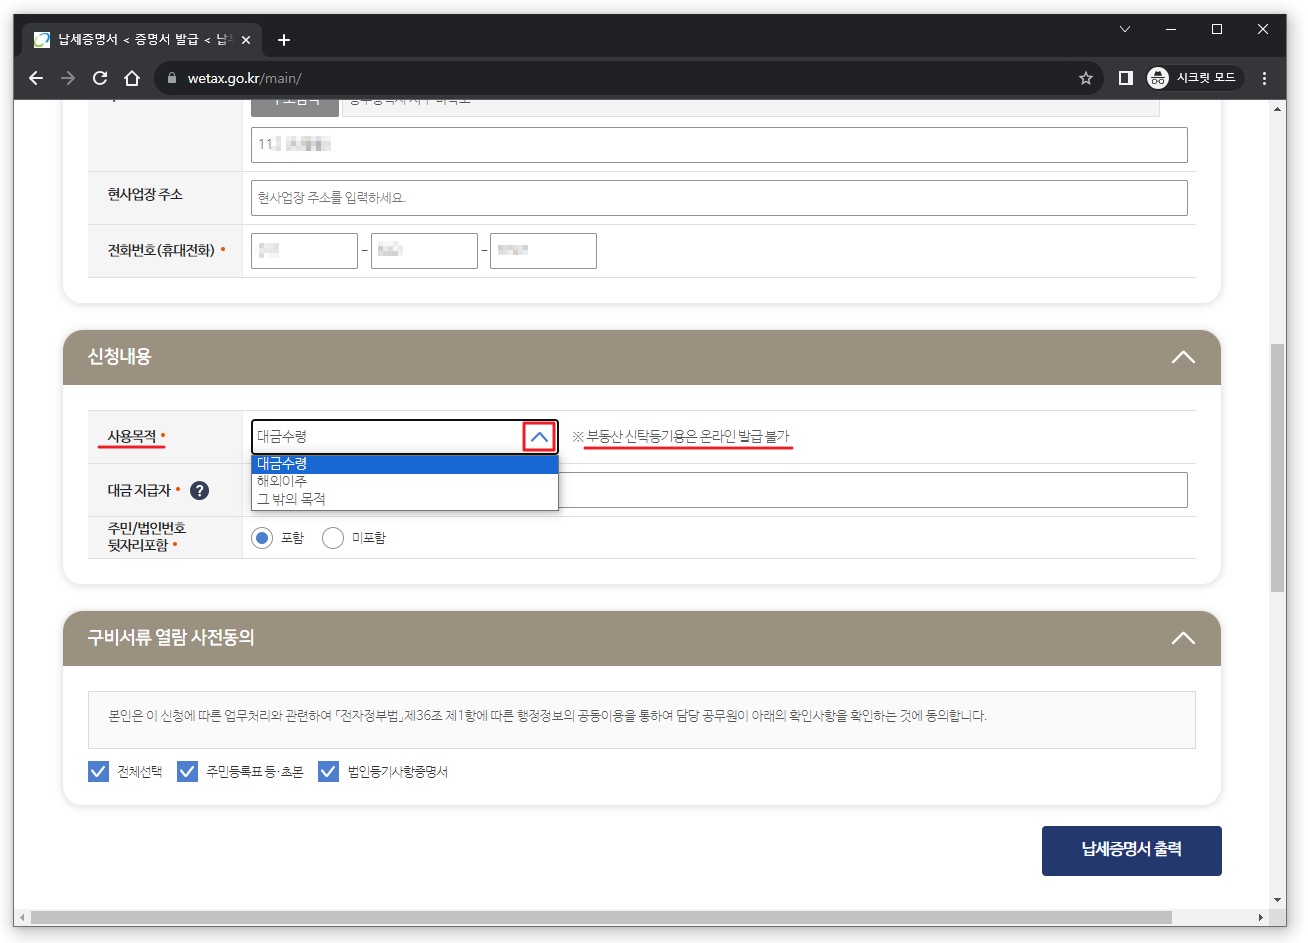The width and height of the screenshot is (1308, 943).
Task: Click the middle phone number field
Action: coord(424,251)
